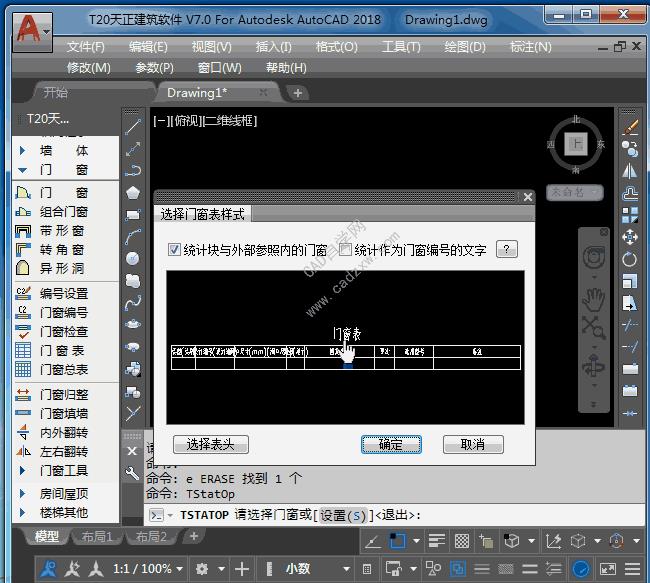Uncheck 统计块与外部参照内的门窗 checkbox
This screenshot has width=650, height=583.
pos(174,250)
